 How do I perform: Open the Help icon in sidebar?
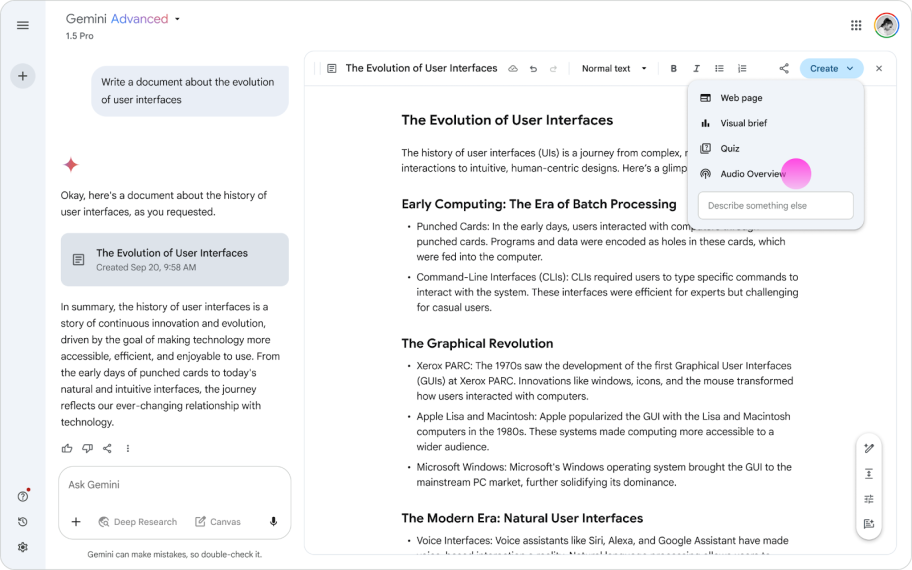tap(23, 496)
